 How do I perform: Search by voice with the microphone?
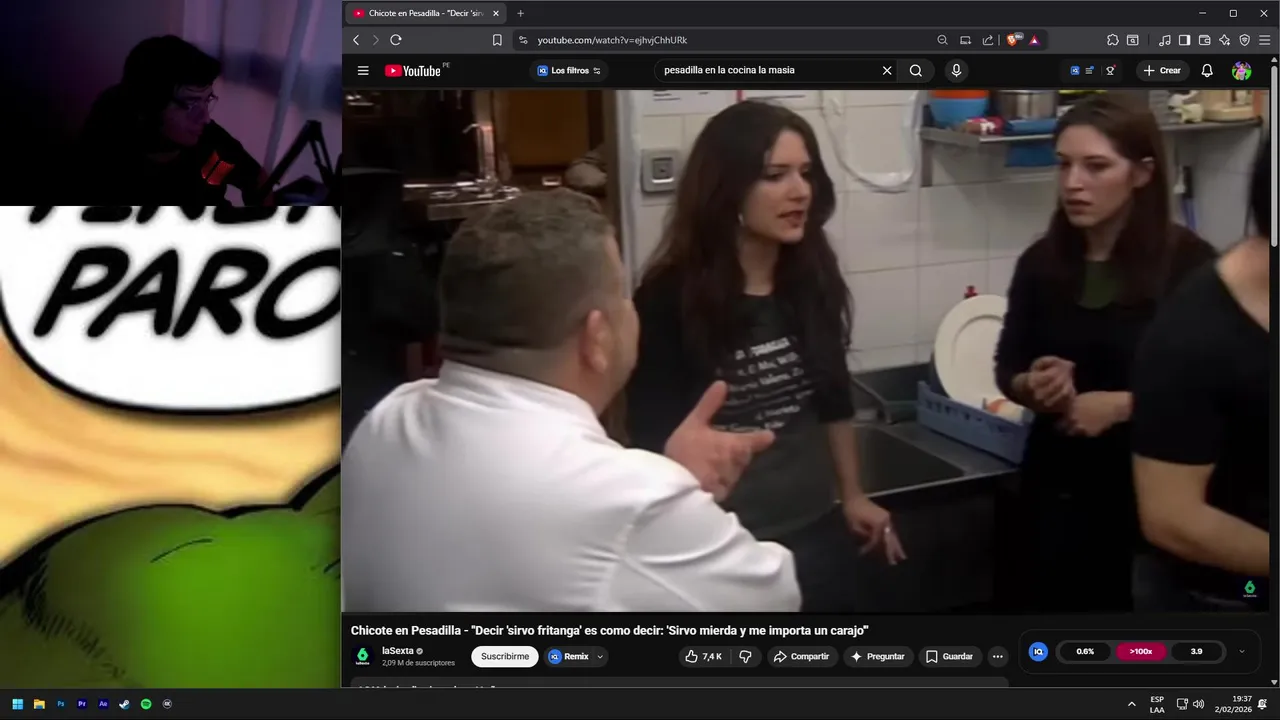pos(956,70)
